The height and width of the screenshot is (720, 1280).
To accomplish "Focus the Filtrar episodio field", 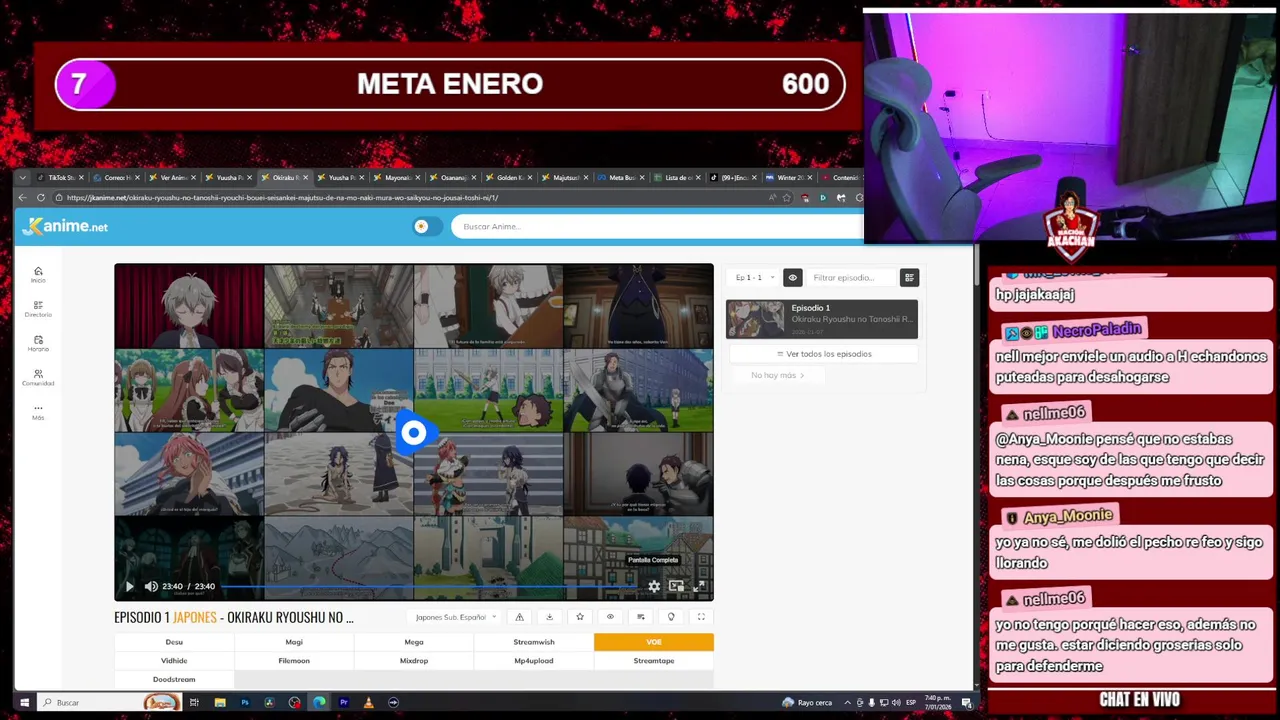I will coord(852,278).
